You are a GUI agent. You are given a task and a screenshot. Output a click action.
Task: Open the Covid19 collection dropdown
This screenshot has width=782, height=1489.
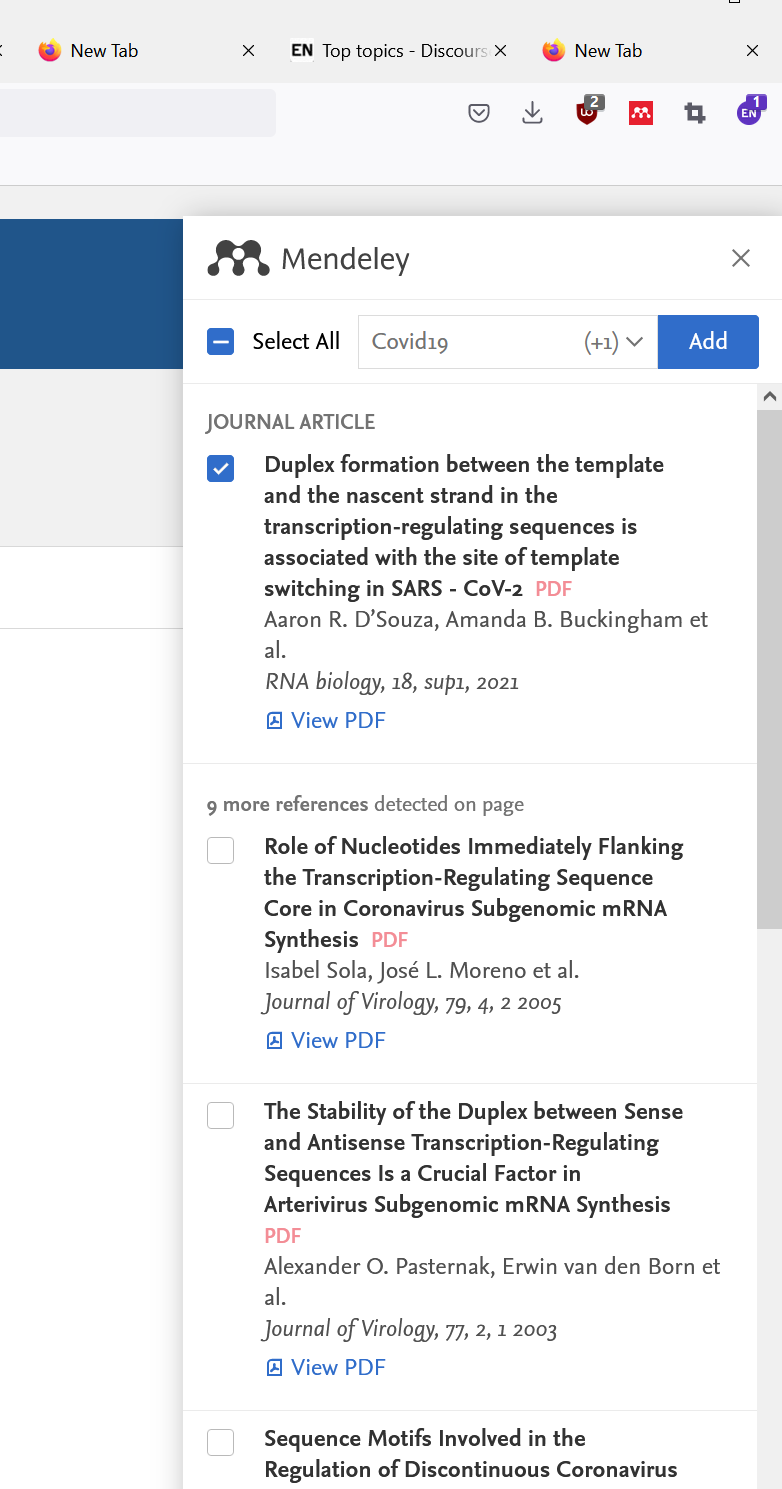point(507,341)
